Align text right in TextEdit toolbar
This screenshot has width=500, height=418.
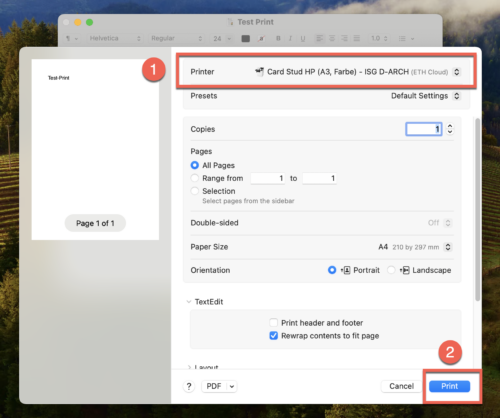click(x=344, y=38)
